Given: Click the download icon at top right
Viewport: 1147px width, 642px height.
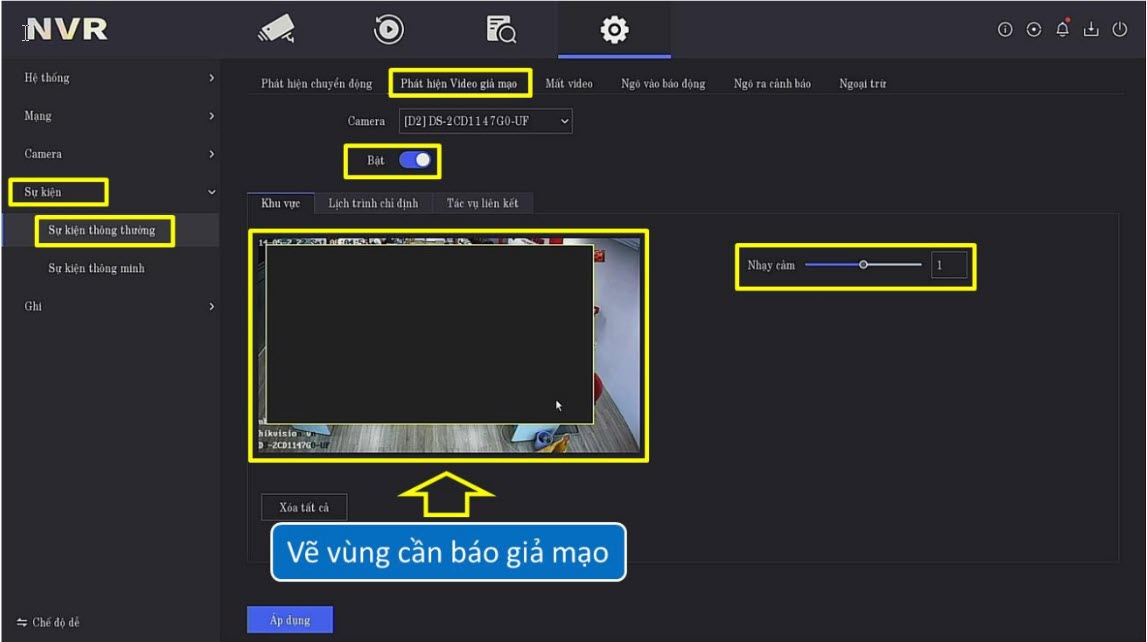Looking at the screenshot, I should point(1091,30).
